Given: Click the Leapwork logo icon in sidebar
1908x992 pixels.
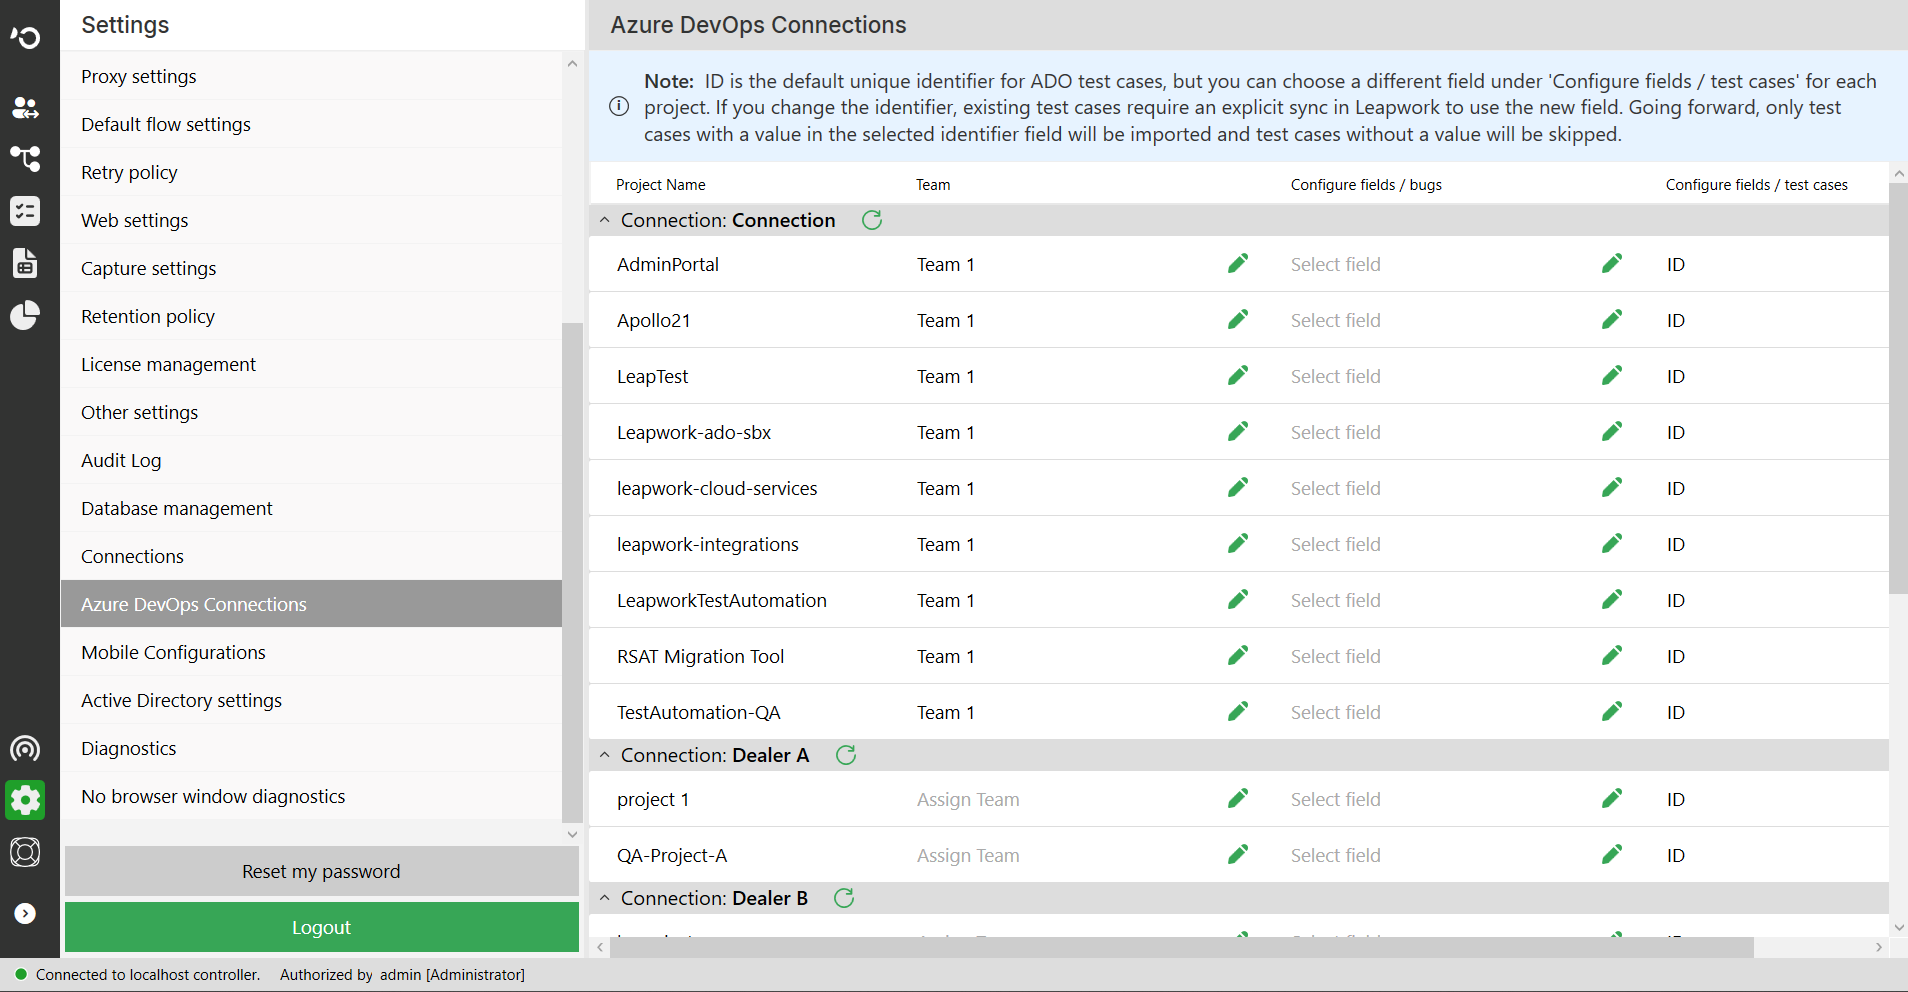Looking at the screenshot, I should coord(25,38).
